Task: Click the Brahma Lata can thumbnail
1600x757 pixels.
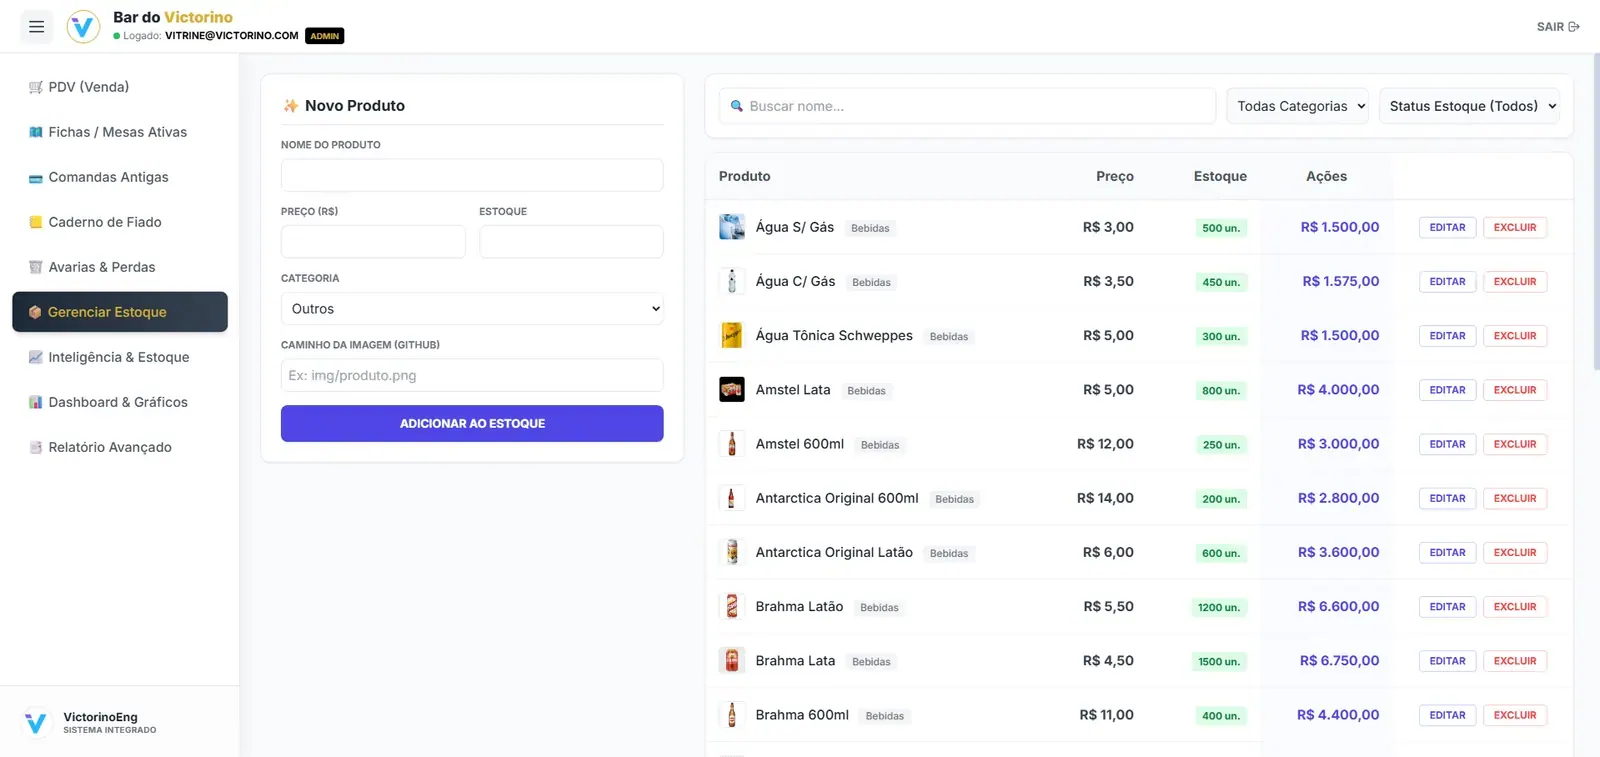Action: pos(732,661)
